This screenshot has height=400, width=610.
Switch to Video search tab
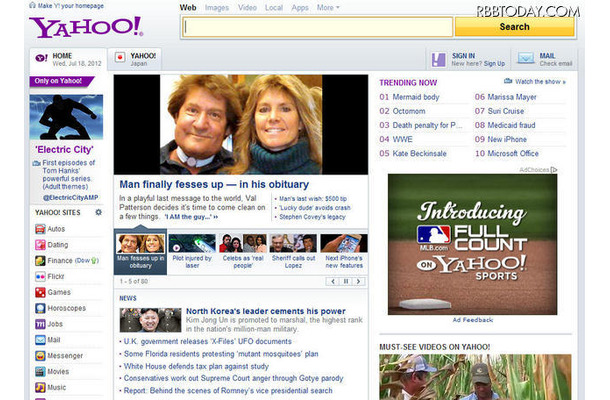coord(247,8)
